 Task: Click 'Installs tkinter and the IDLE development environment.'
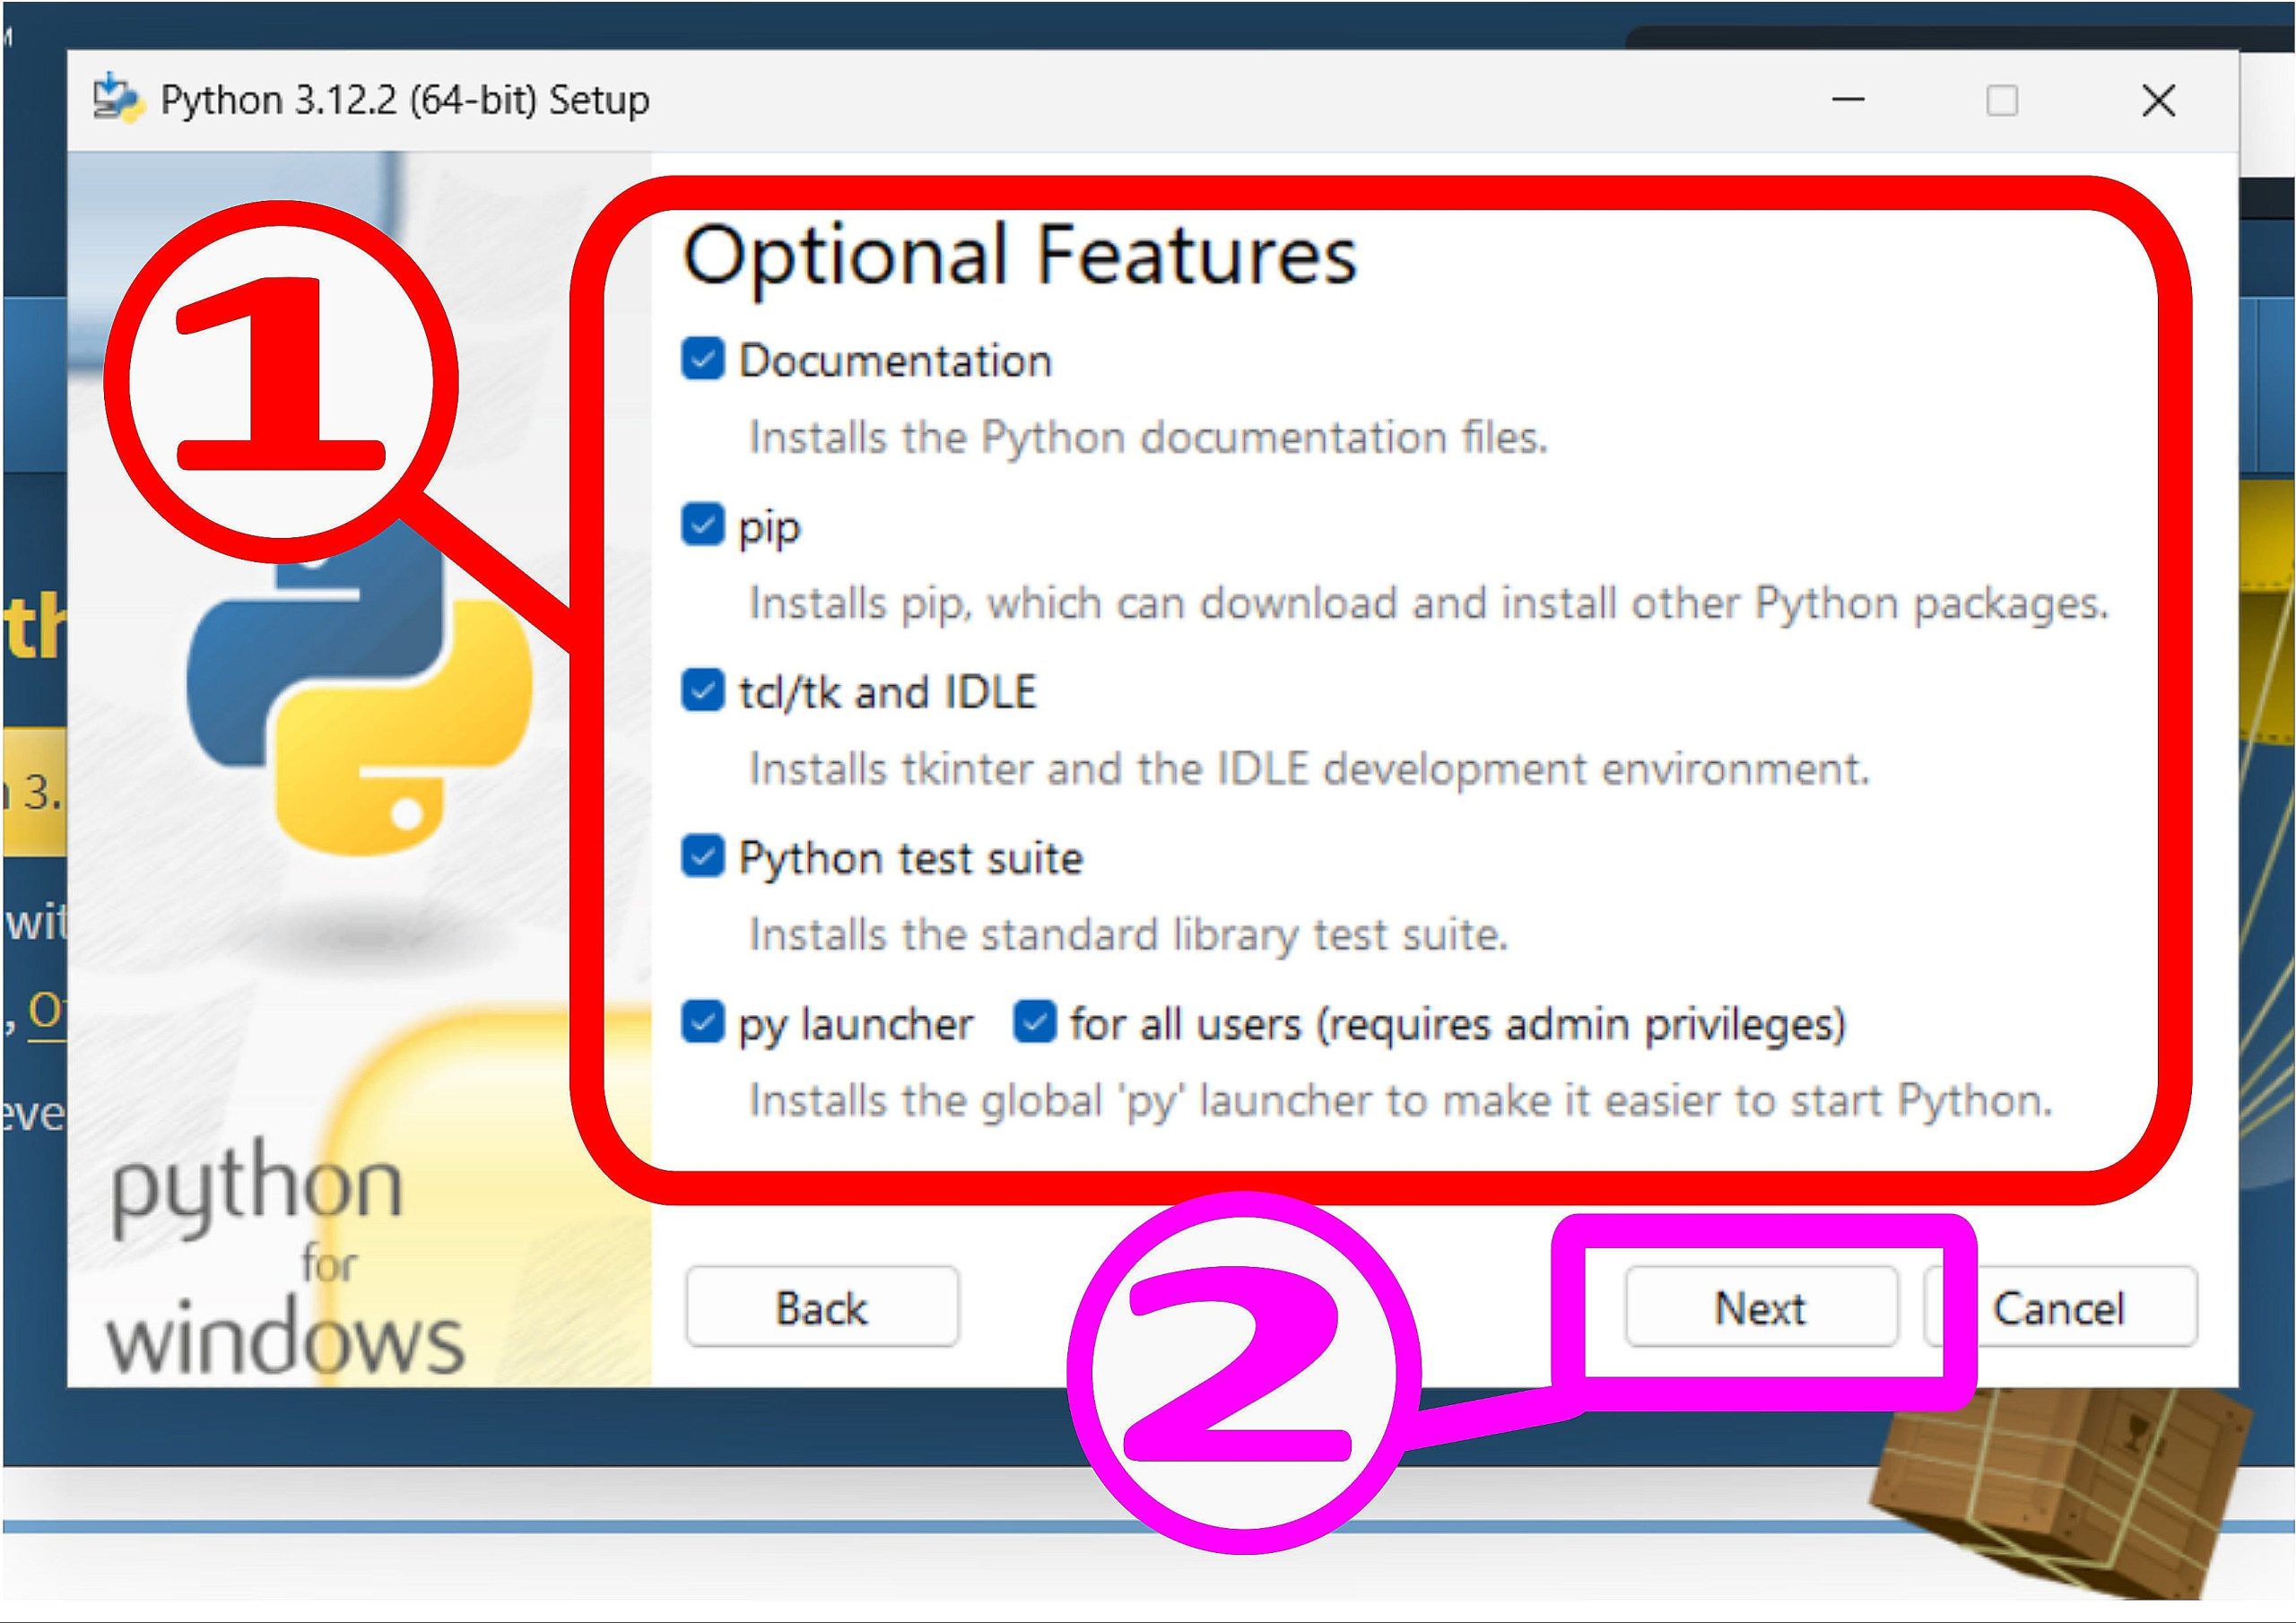point(1309,769)
